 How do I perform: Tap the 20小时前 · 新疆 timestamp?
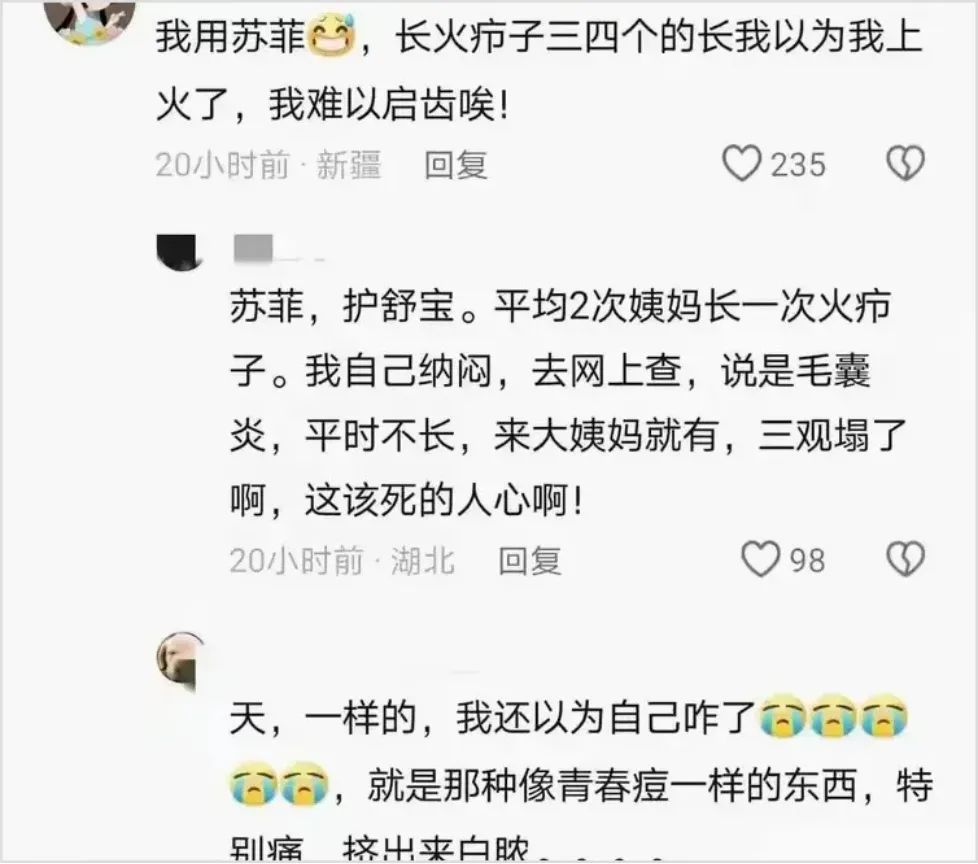coord(268,165)
